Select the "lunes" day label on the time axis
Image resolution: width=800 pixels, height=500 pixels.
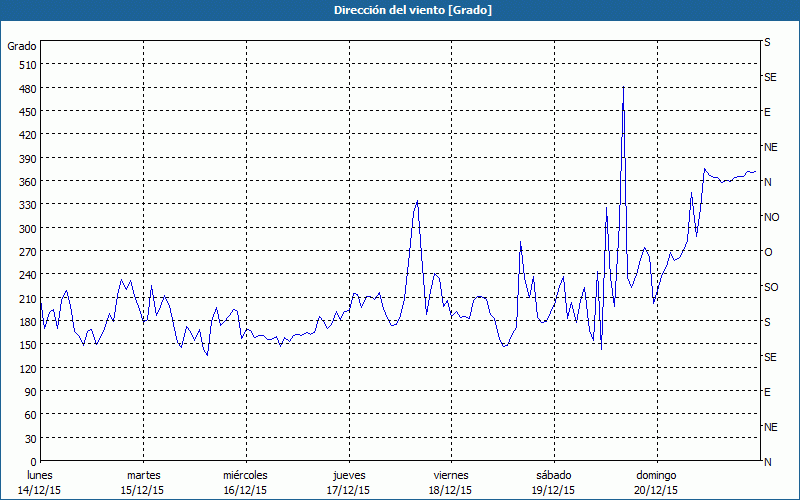[x=40, y=475]
